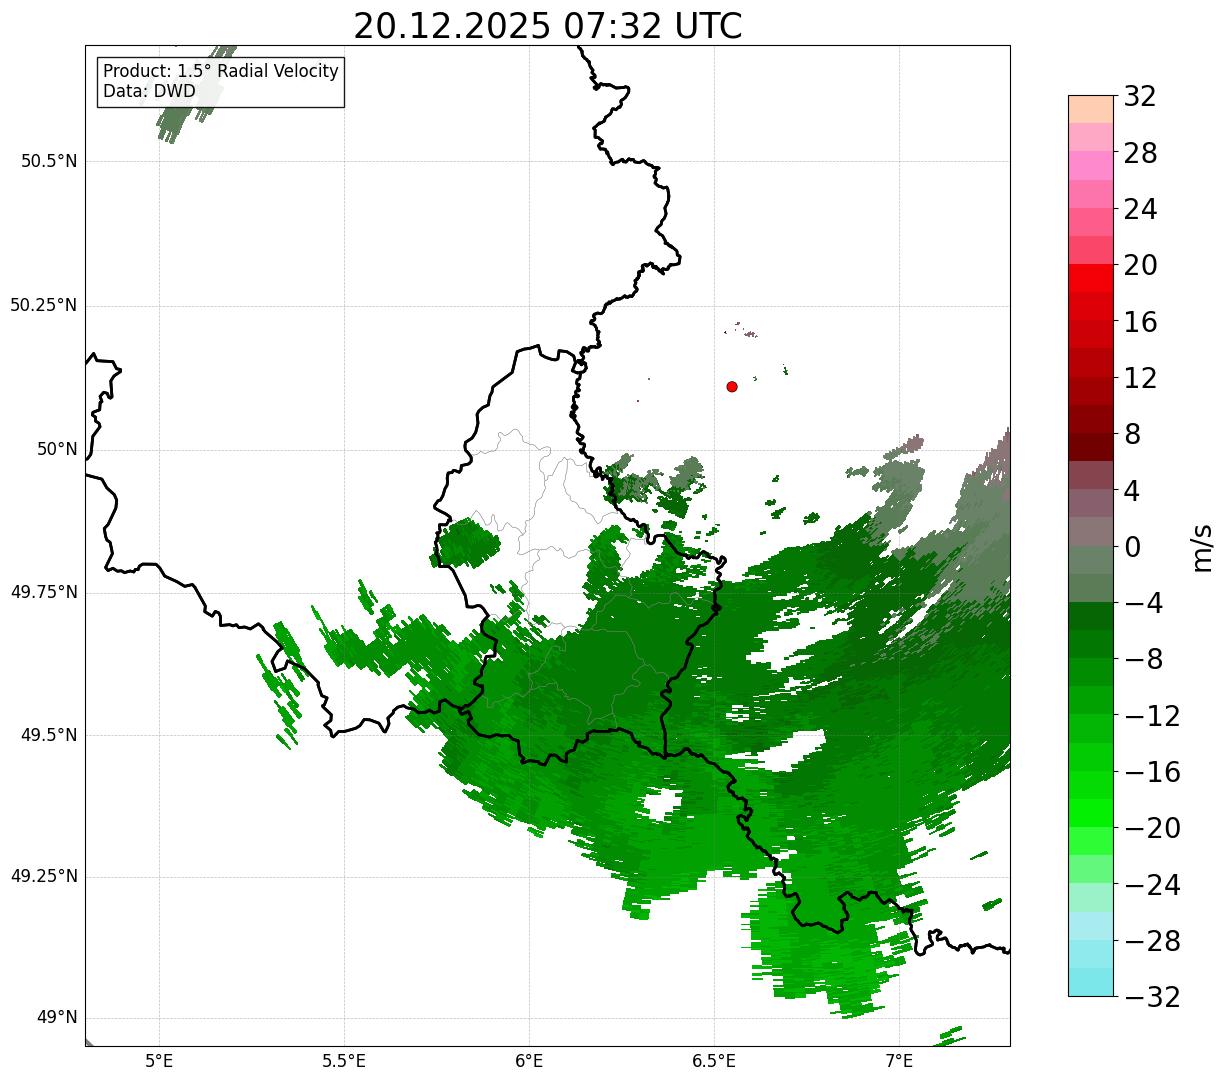Click the 7°E longitude label
1225x1081 pixels.
[899, 1060]
